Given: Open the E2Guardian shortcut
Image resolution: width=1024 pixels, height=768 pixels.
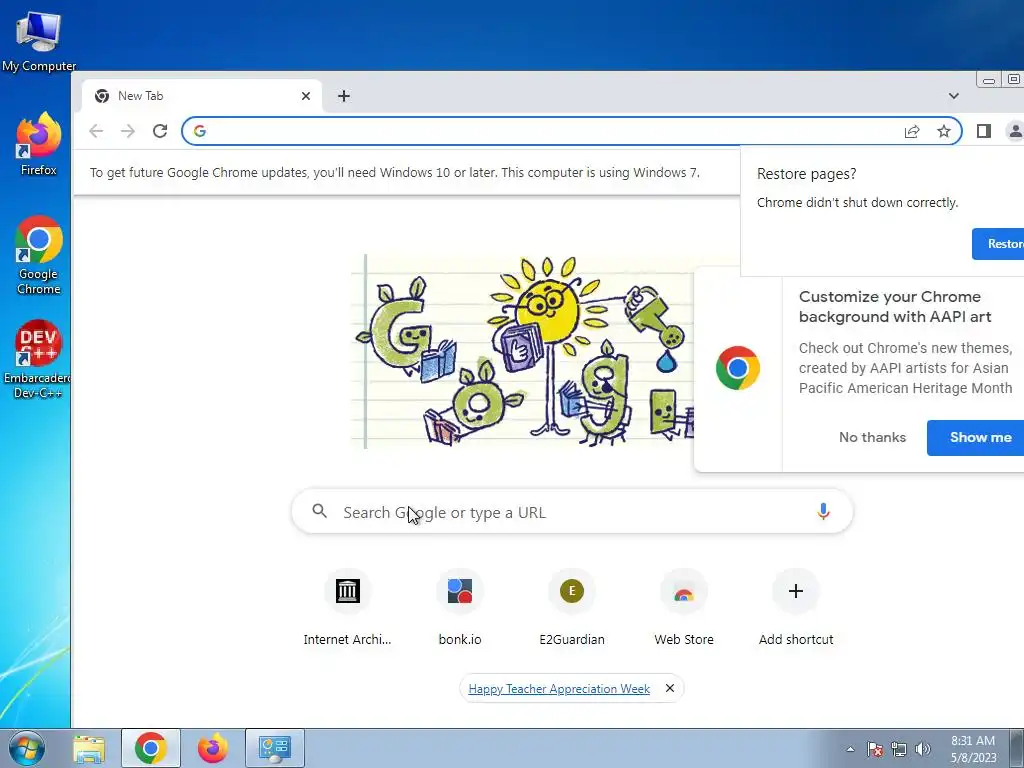Looking at the screenshot, I should (x=572, y=607).
